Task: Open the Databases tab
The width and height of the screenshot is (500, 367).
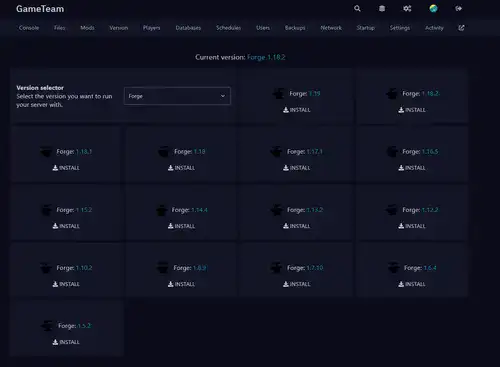Action: [x=188, y=28]
